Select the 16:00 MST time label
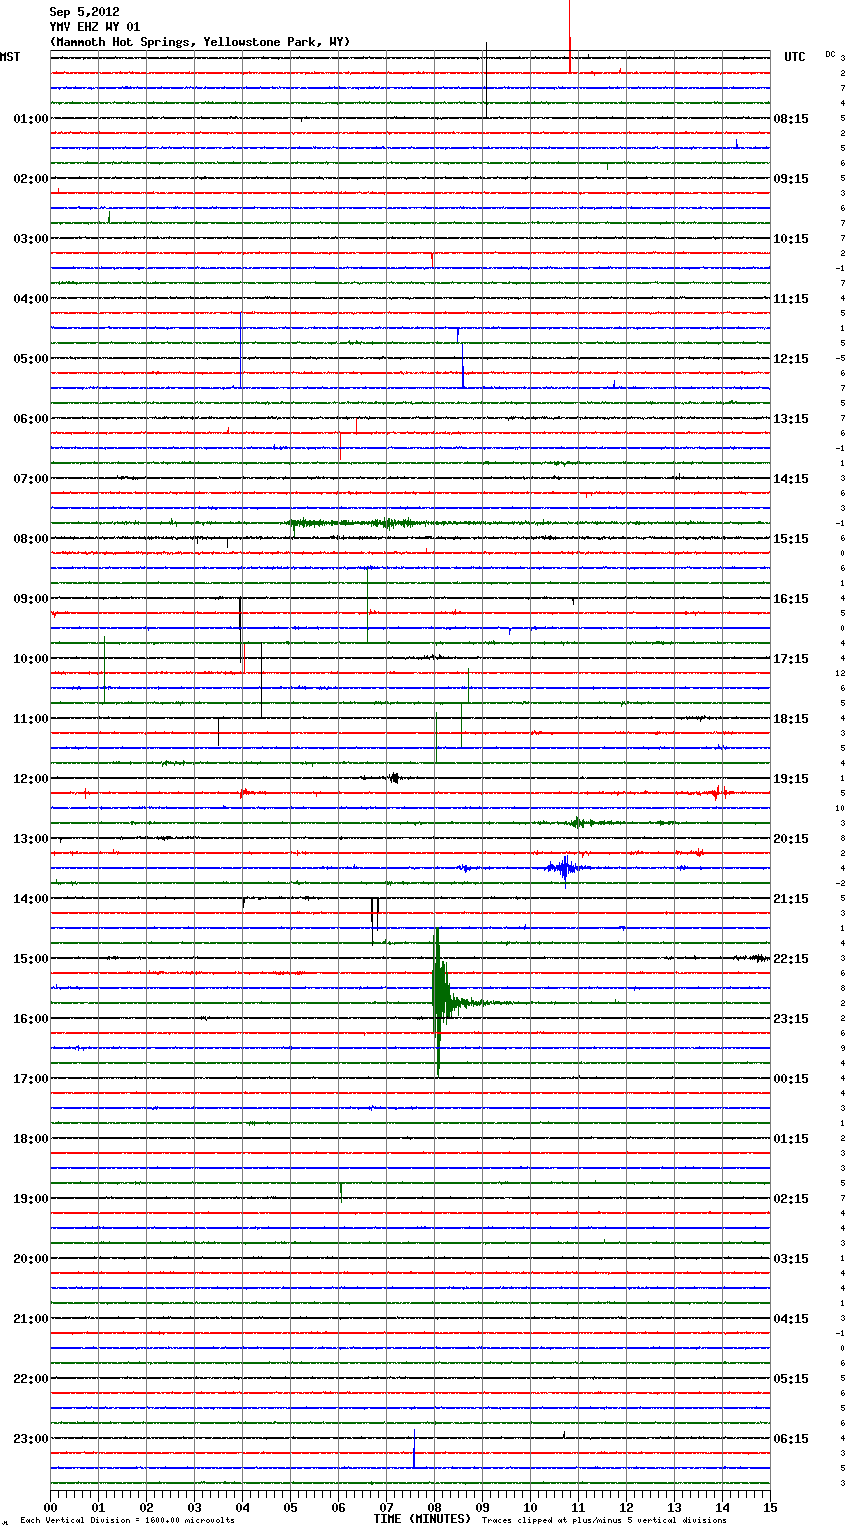The height and width of the screenshot is (1534, 850). 31,1019
